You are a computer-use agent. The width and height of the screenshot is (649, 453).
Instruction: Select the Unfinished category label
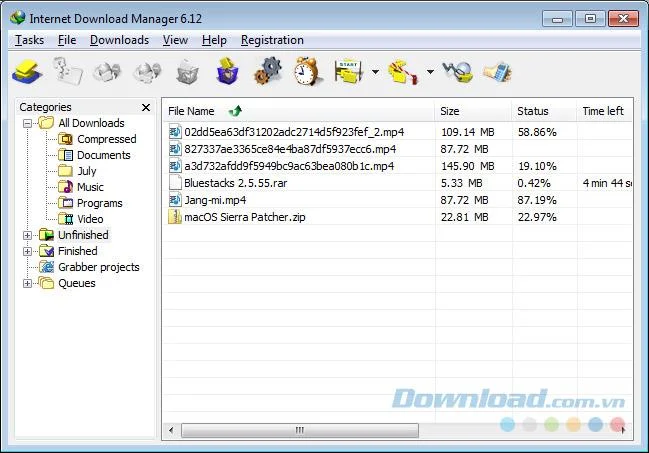(83, 235)
